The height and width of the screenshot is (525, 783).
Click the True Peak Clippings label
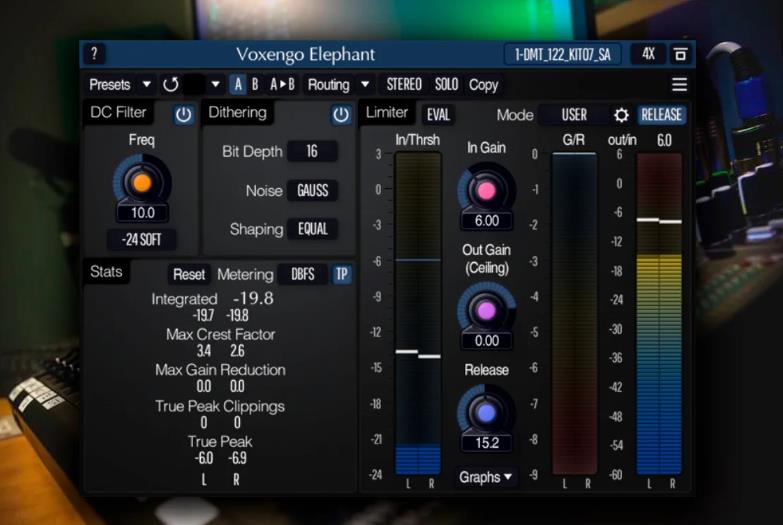(220, 407)
